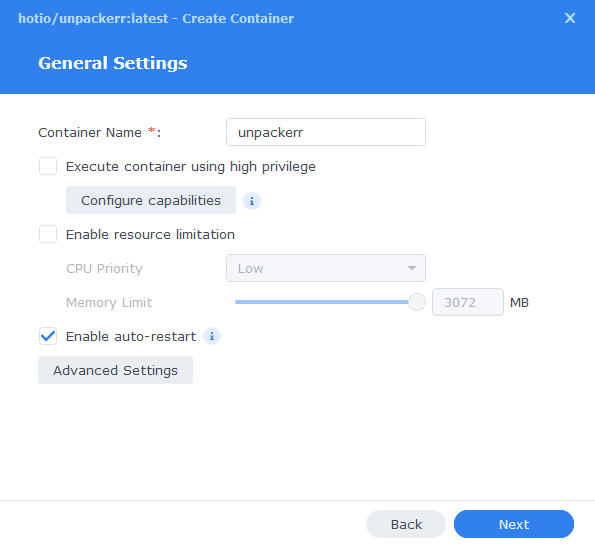This screenshot has width=595, height=546.
Task: Tick the Execute container using high privilege checkbox
Action: point(48,166)
